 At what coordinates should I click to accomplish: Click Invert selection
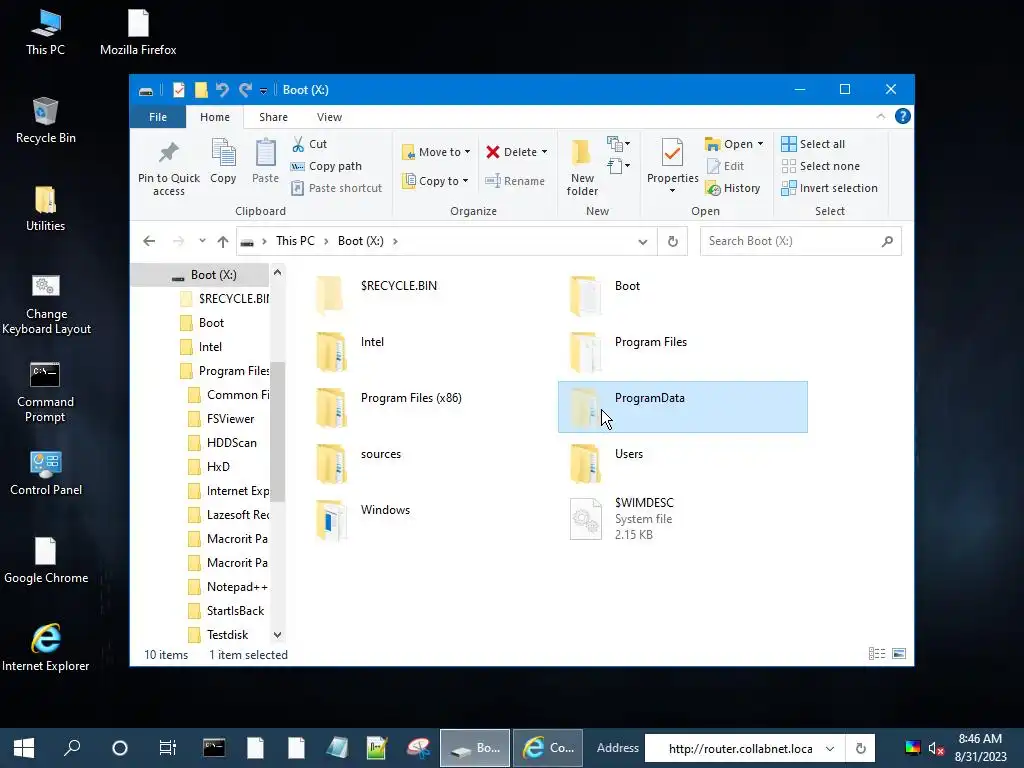829,188
